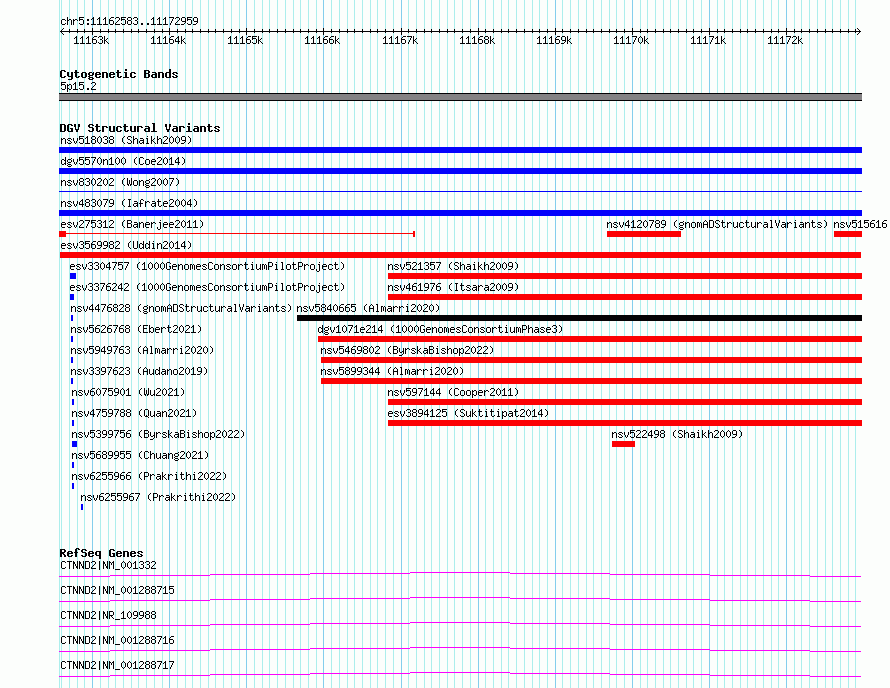The height and width of the screenshot is (688, 890).
Task: Open esv3569982 (Uddin2014) variant
Action: pos(126,245)
